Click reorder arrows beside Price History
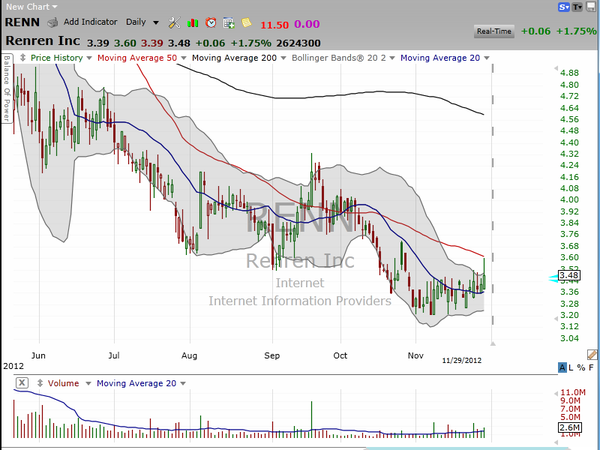600x450 pixels. click(x=23, y=58)
